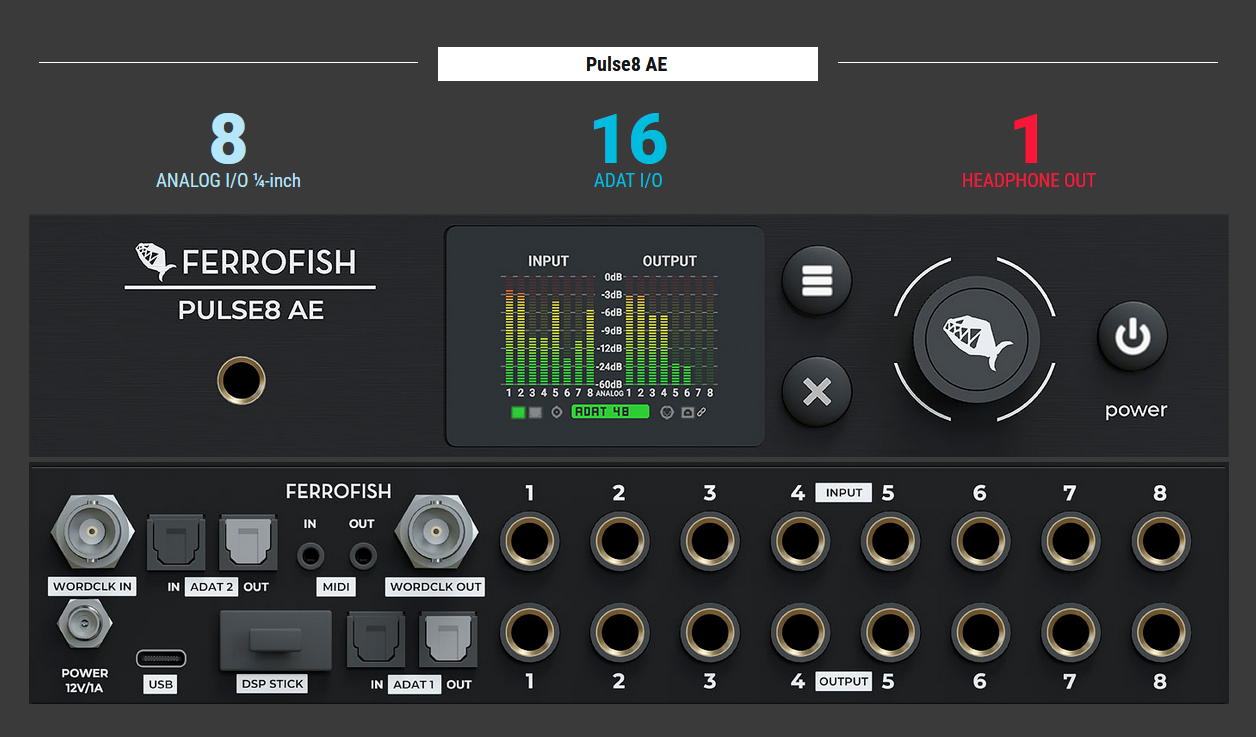Click the DSP STICK label

(272, 685)
